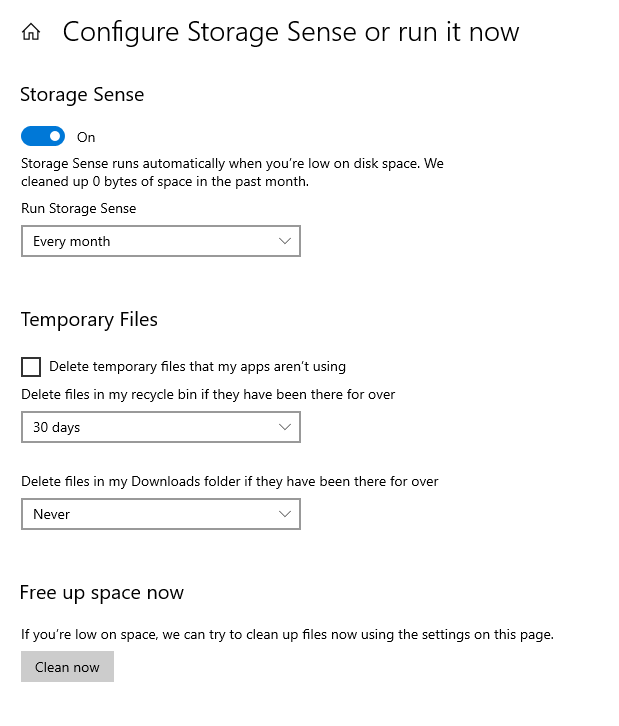
Task: Click the "On" label beside the switch
Action: (x=86, y=137)
